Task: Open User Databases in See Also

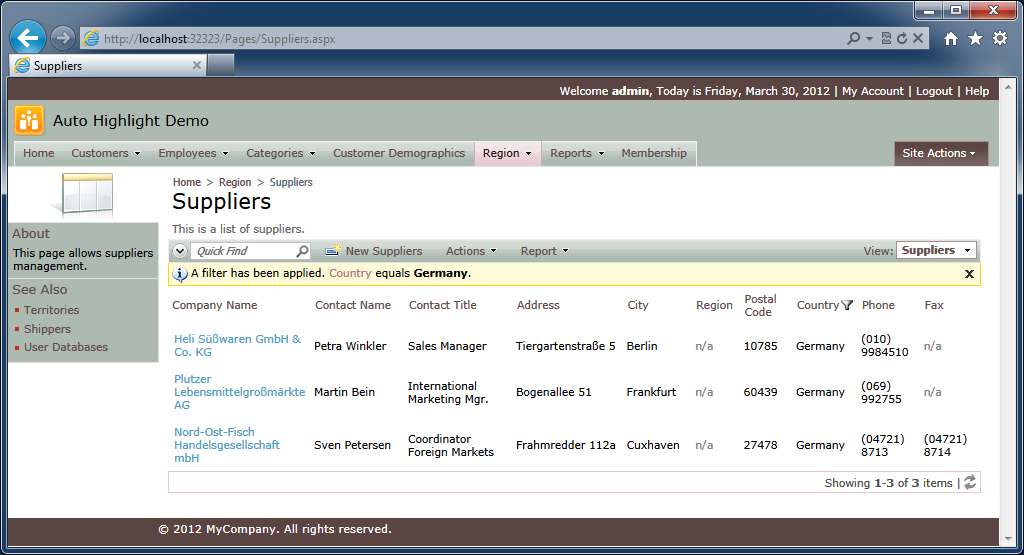Action: click(x=66, y=347)
